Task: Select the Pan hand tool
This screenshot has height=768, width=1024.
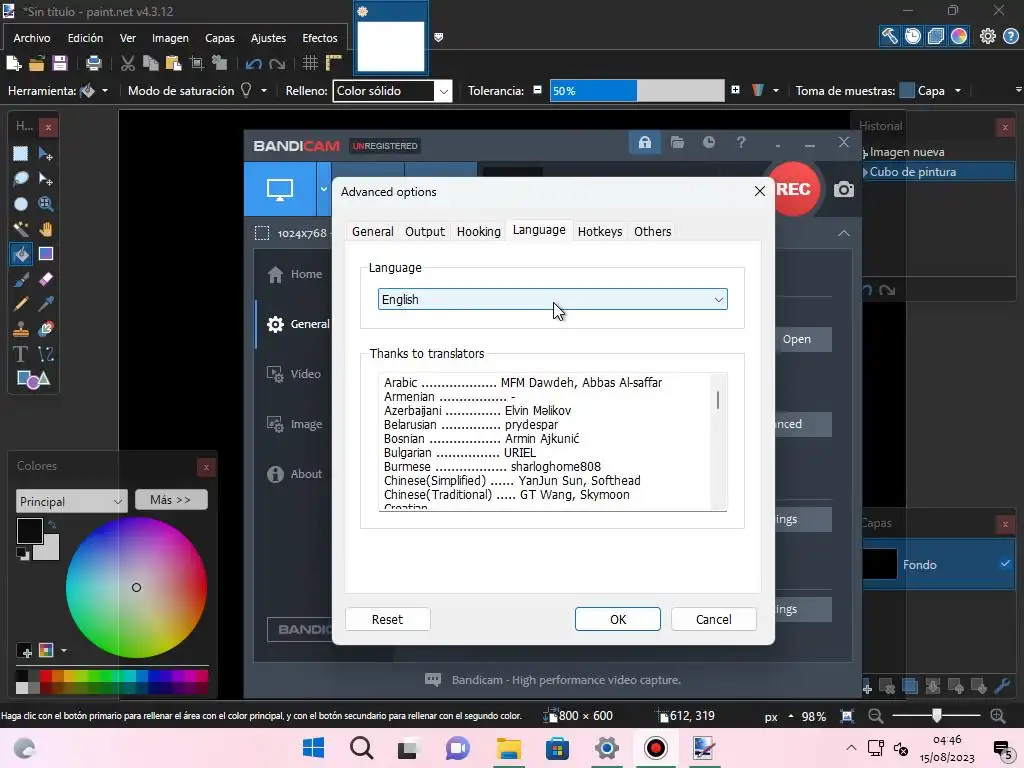Action: tap(45, 229)
